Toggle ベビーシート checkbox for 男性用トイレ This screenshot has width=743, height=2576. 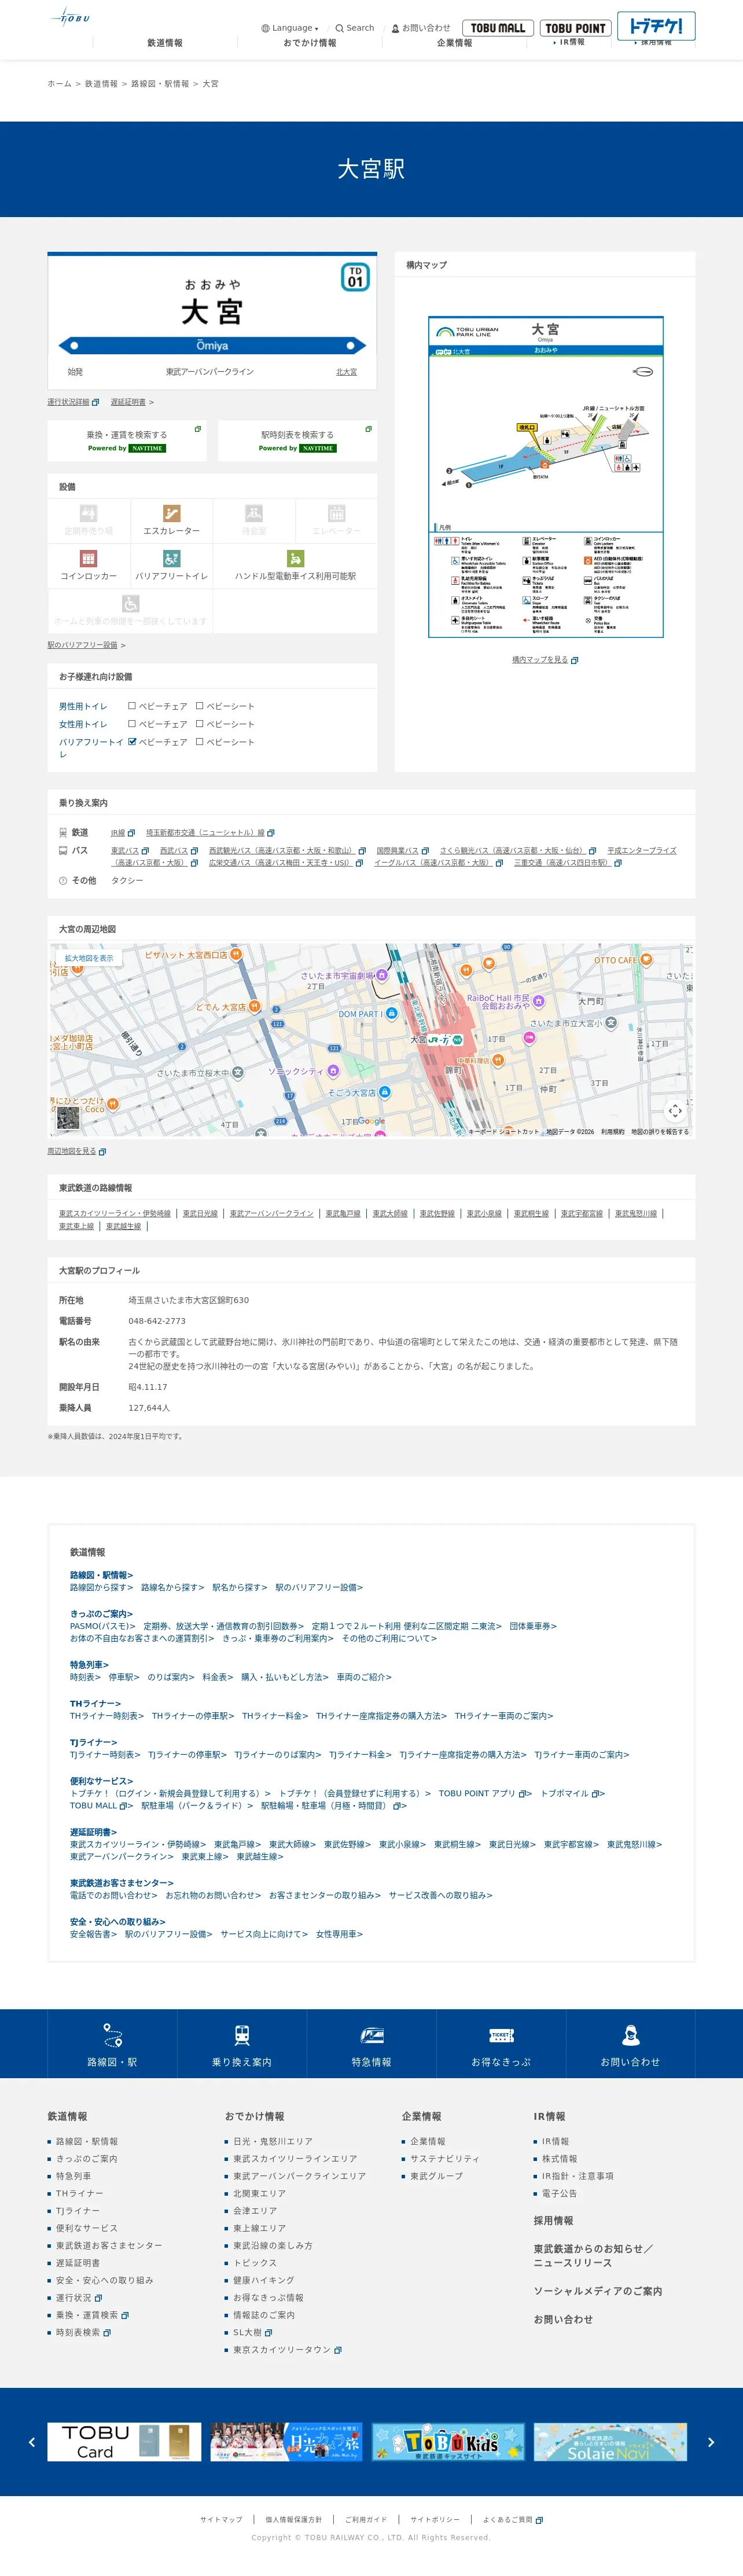click(x=200, y=706)
